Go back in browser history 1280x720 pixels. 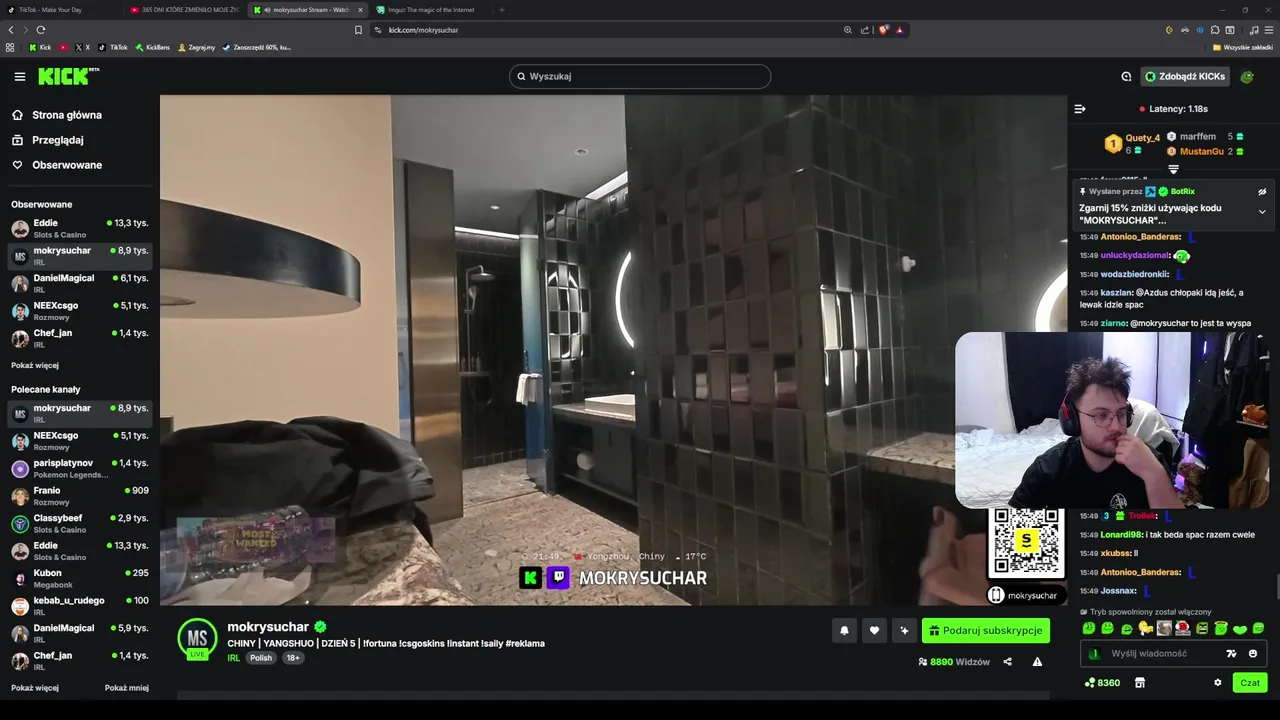point(11,30)
